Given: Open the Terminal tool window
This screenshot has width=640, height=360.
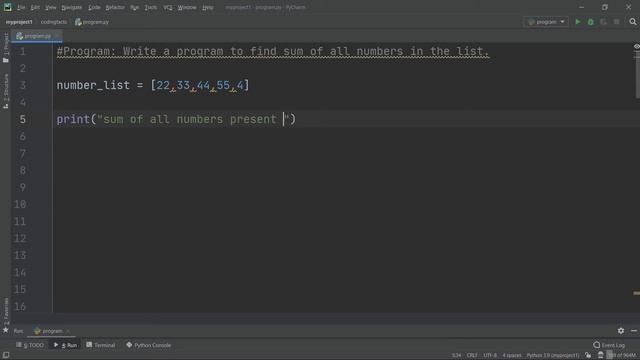Looking at the screenshot, I should coord(100,345).
